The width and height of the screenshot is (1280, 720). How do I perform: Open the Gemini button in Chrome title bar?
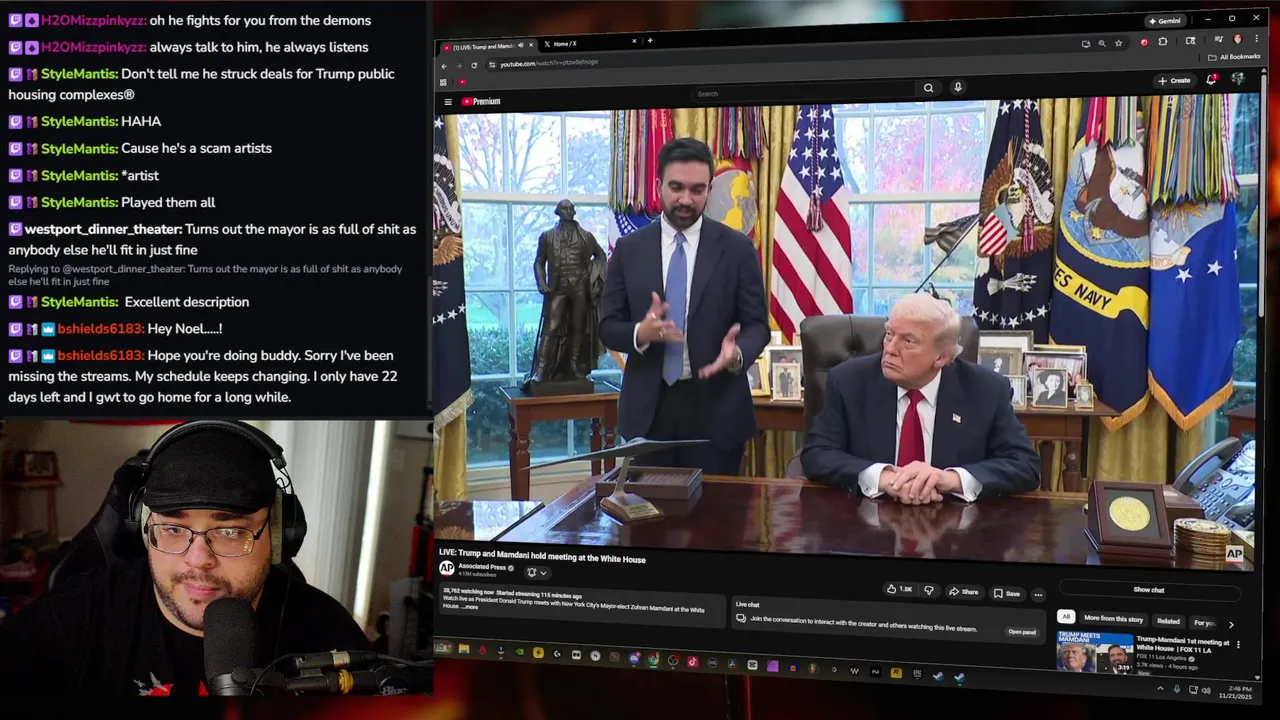pyautogui.click(x=1166, y=21)
